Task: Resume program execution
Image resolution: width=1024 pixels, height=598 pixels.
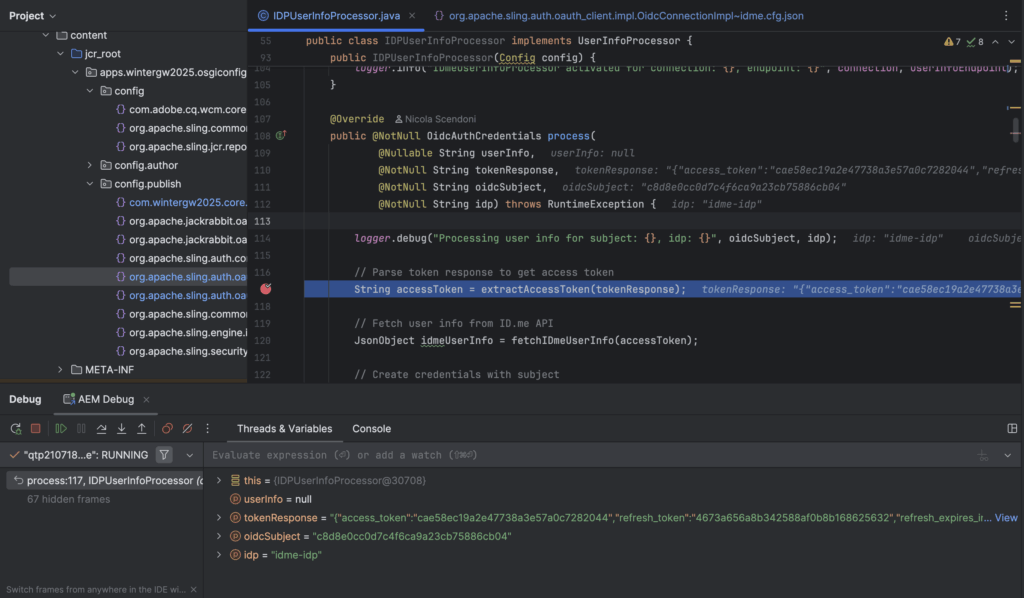Action: [x=61, y=429]
